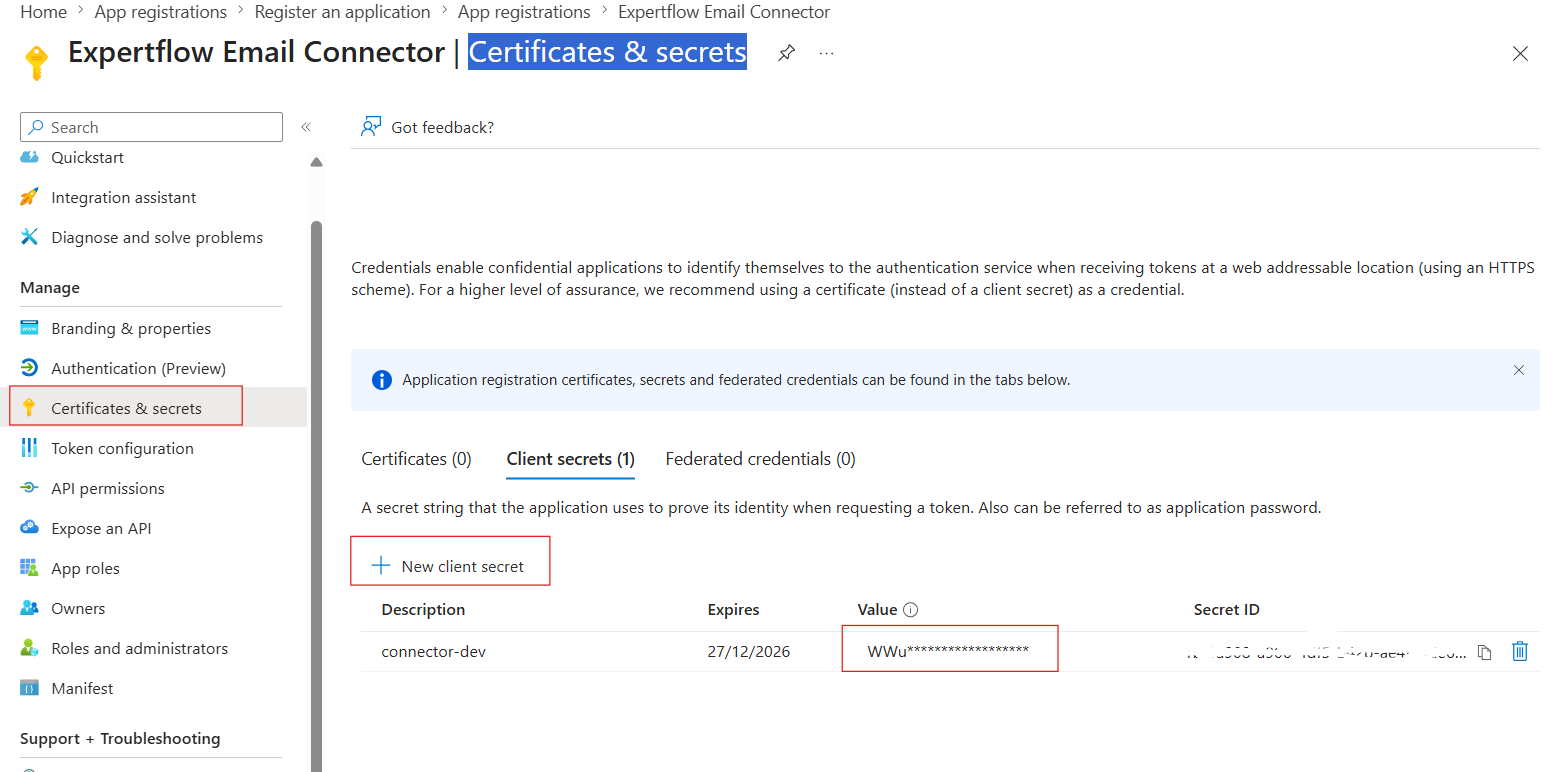Copy the Secret ID to clipboard
This screenshot has width=1562, height=772.
1485,652
